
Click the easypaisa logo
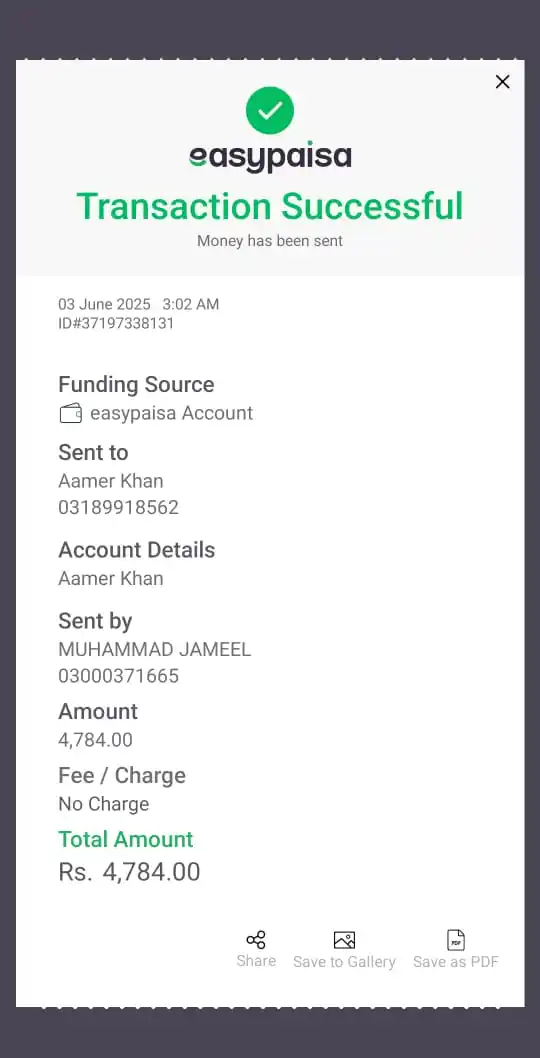[x=270, y=158]
